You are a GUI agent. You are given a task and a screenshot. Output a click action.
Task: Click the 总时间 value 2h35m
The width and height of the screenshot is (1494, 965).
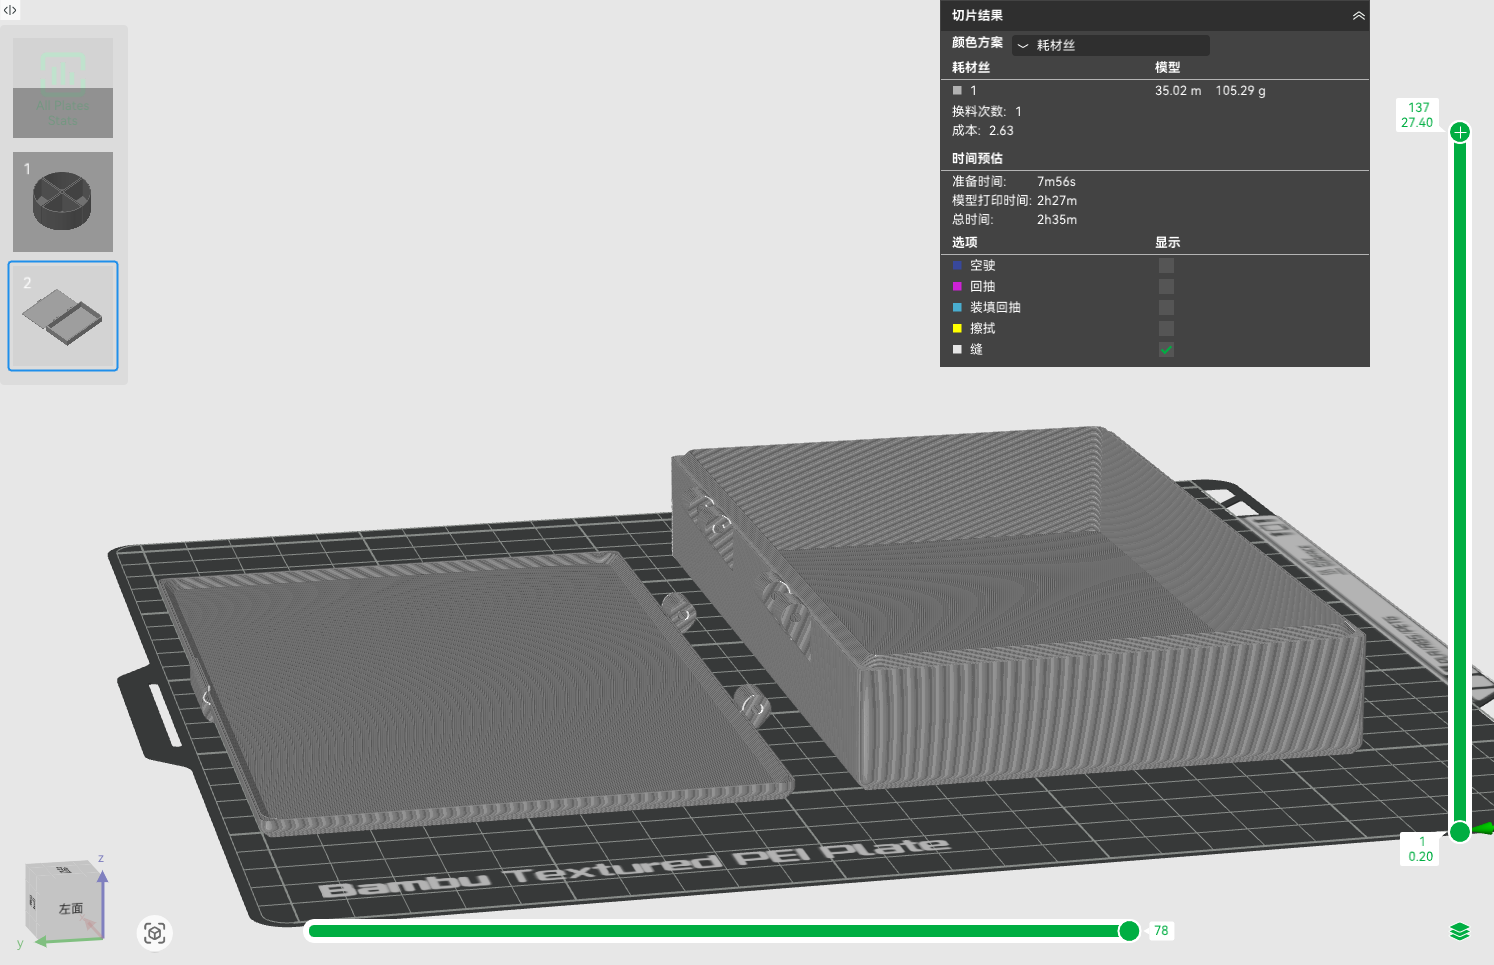[x=1057, y=220]
